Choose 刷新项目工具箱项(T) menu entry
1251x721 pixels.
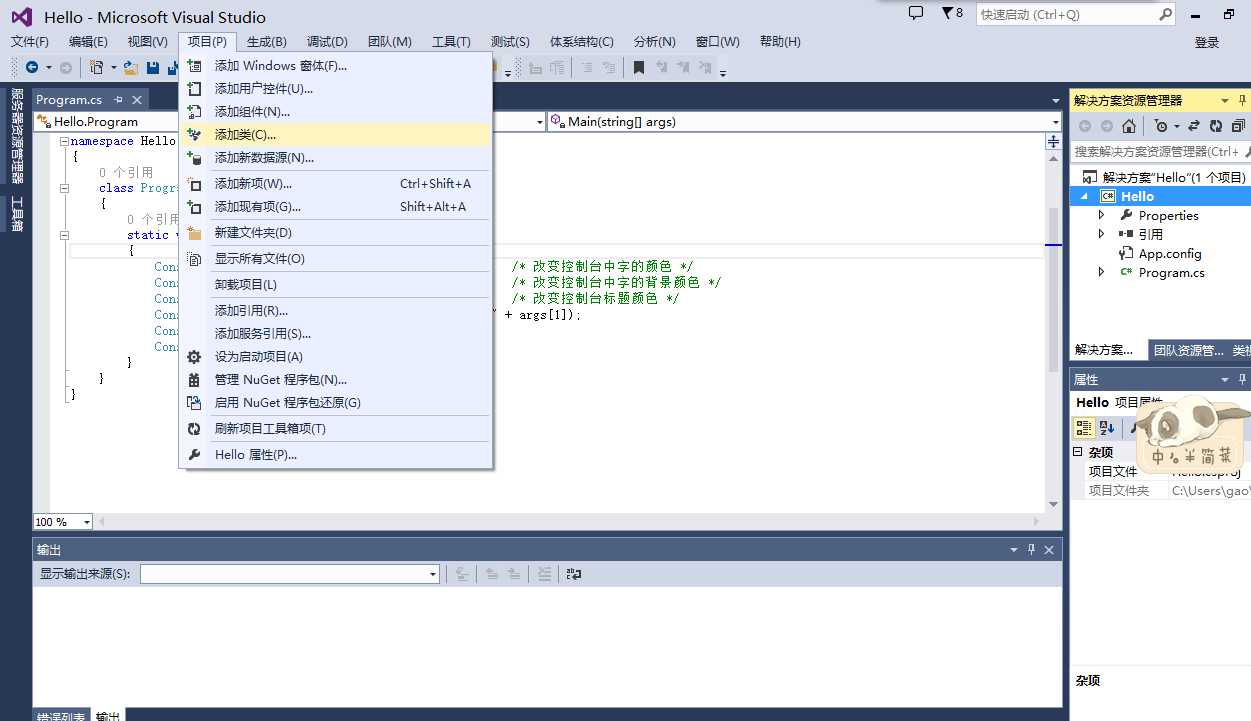(x=336, y=429)
